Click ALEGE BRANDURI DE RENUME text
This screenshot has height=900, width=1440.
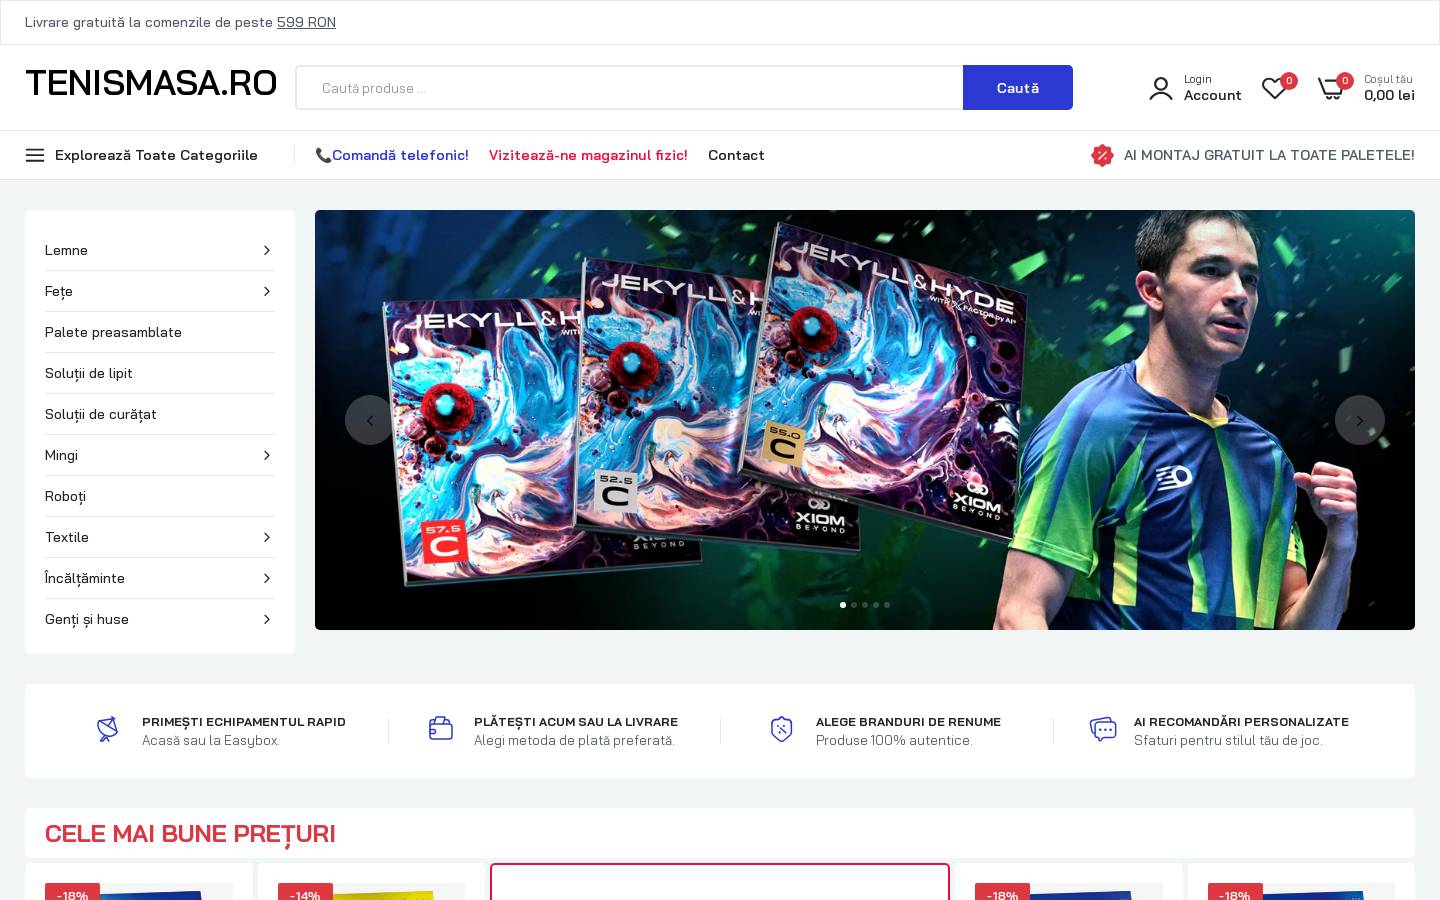[x=908, y=721]
